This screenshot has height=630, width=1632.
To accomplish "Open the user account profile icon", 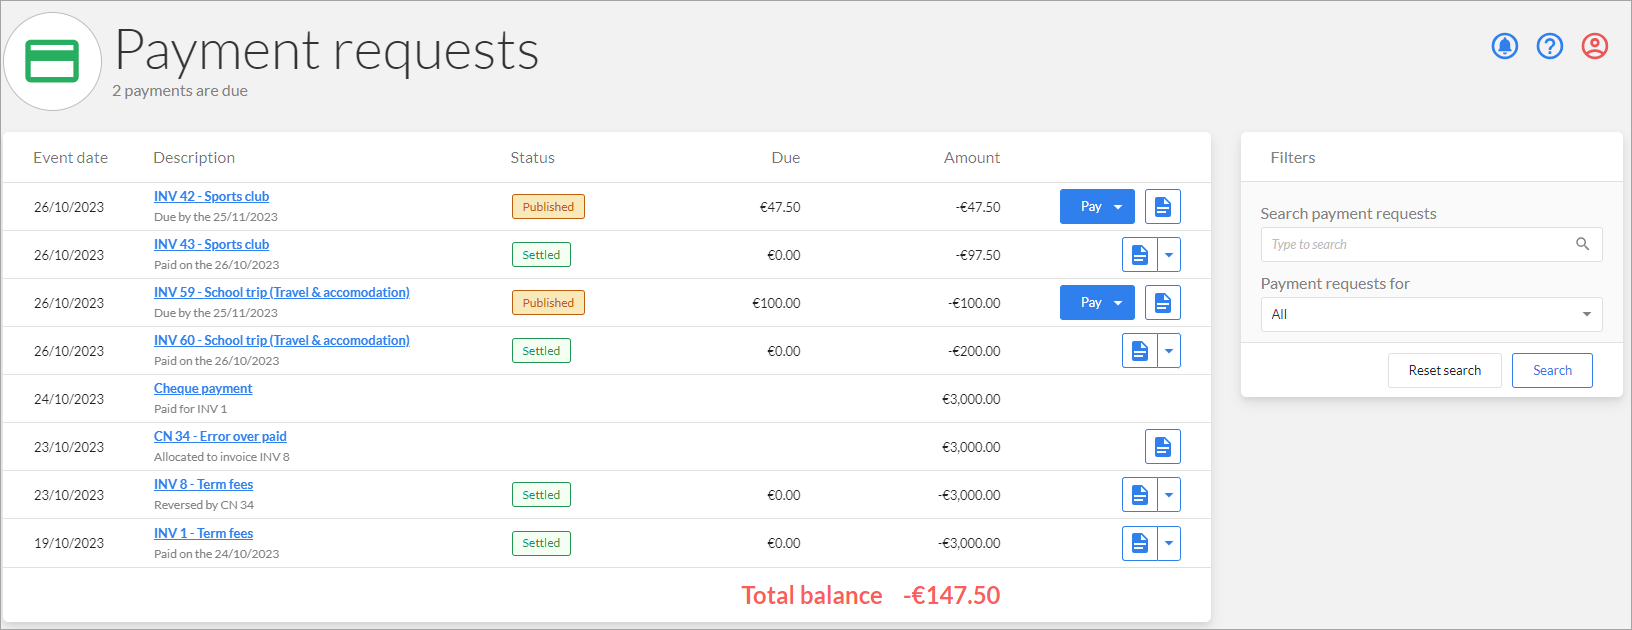I will pos(1595,46).
